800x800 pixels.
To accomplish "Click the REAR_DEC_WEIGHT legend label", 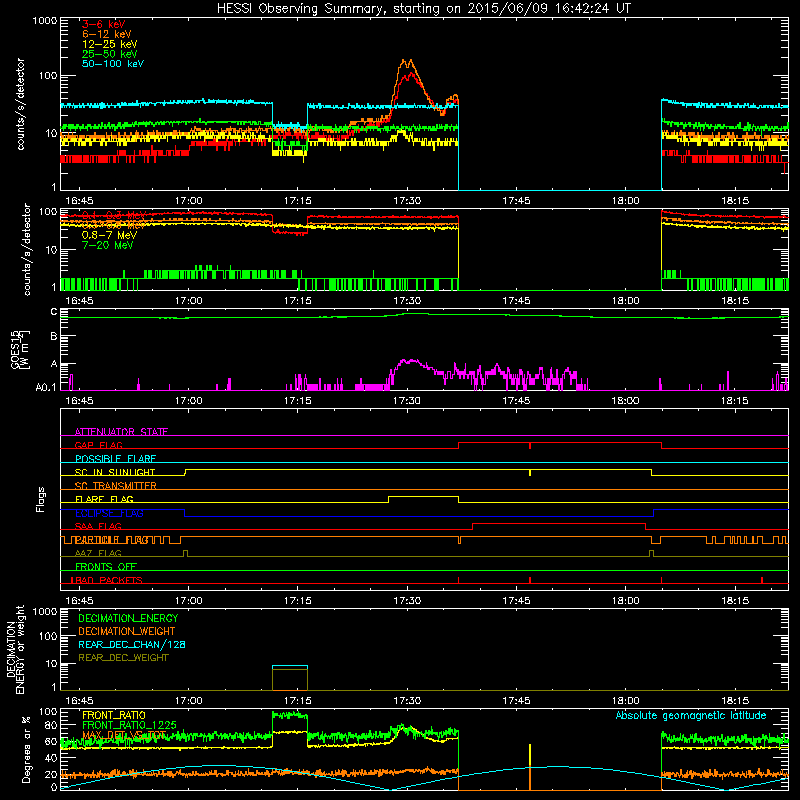I will [x=123, y=658].
